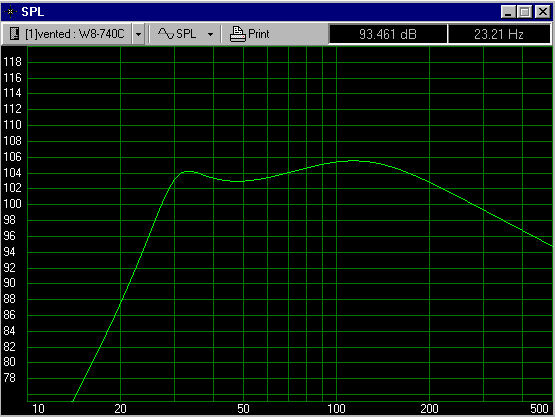Image resolution: width=555 pixels, height=417 pixels.
Task: Click the 10 Hz axis label
Action: pos(38,409)
